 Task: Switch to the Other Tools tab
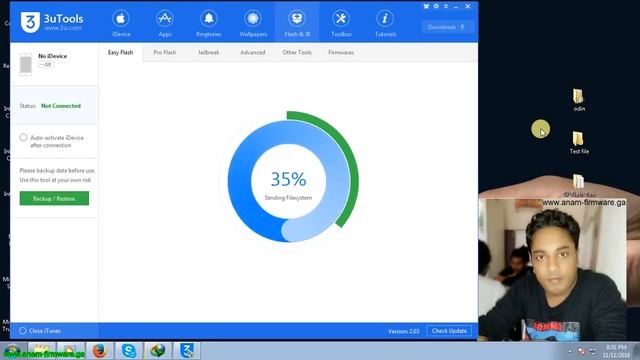[297, 52]
